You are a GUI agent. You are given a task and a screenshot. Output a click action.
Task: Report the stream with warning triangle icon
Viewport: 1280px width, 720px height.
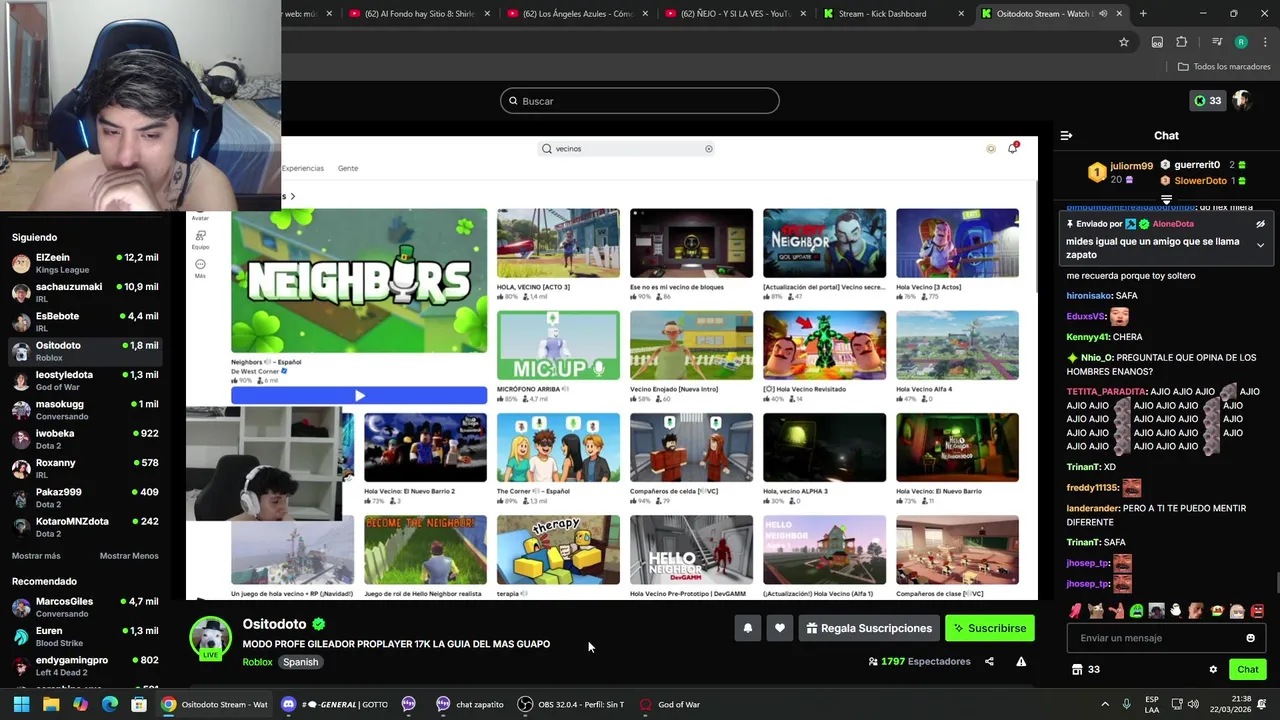coord(1021,661)
